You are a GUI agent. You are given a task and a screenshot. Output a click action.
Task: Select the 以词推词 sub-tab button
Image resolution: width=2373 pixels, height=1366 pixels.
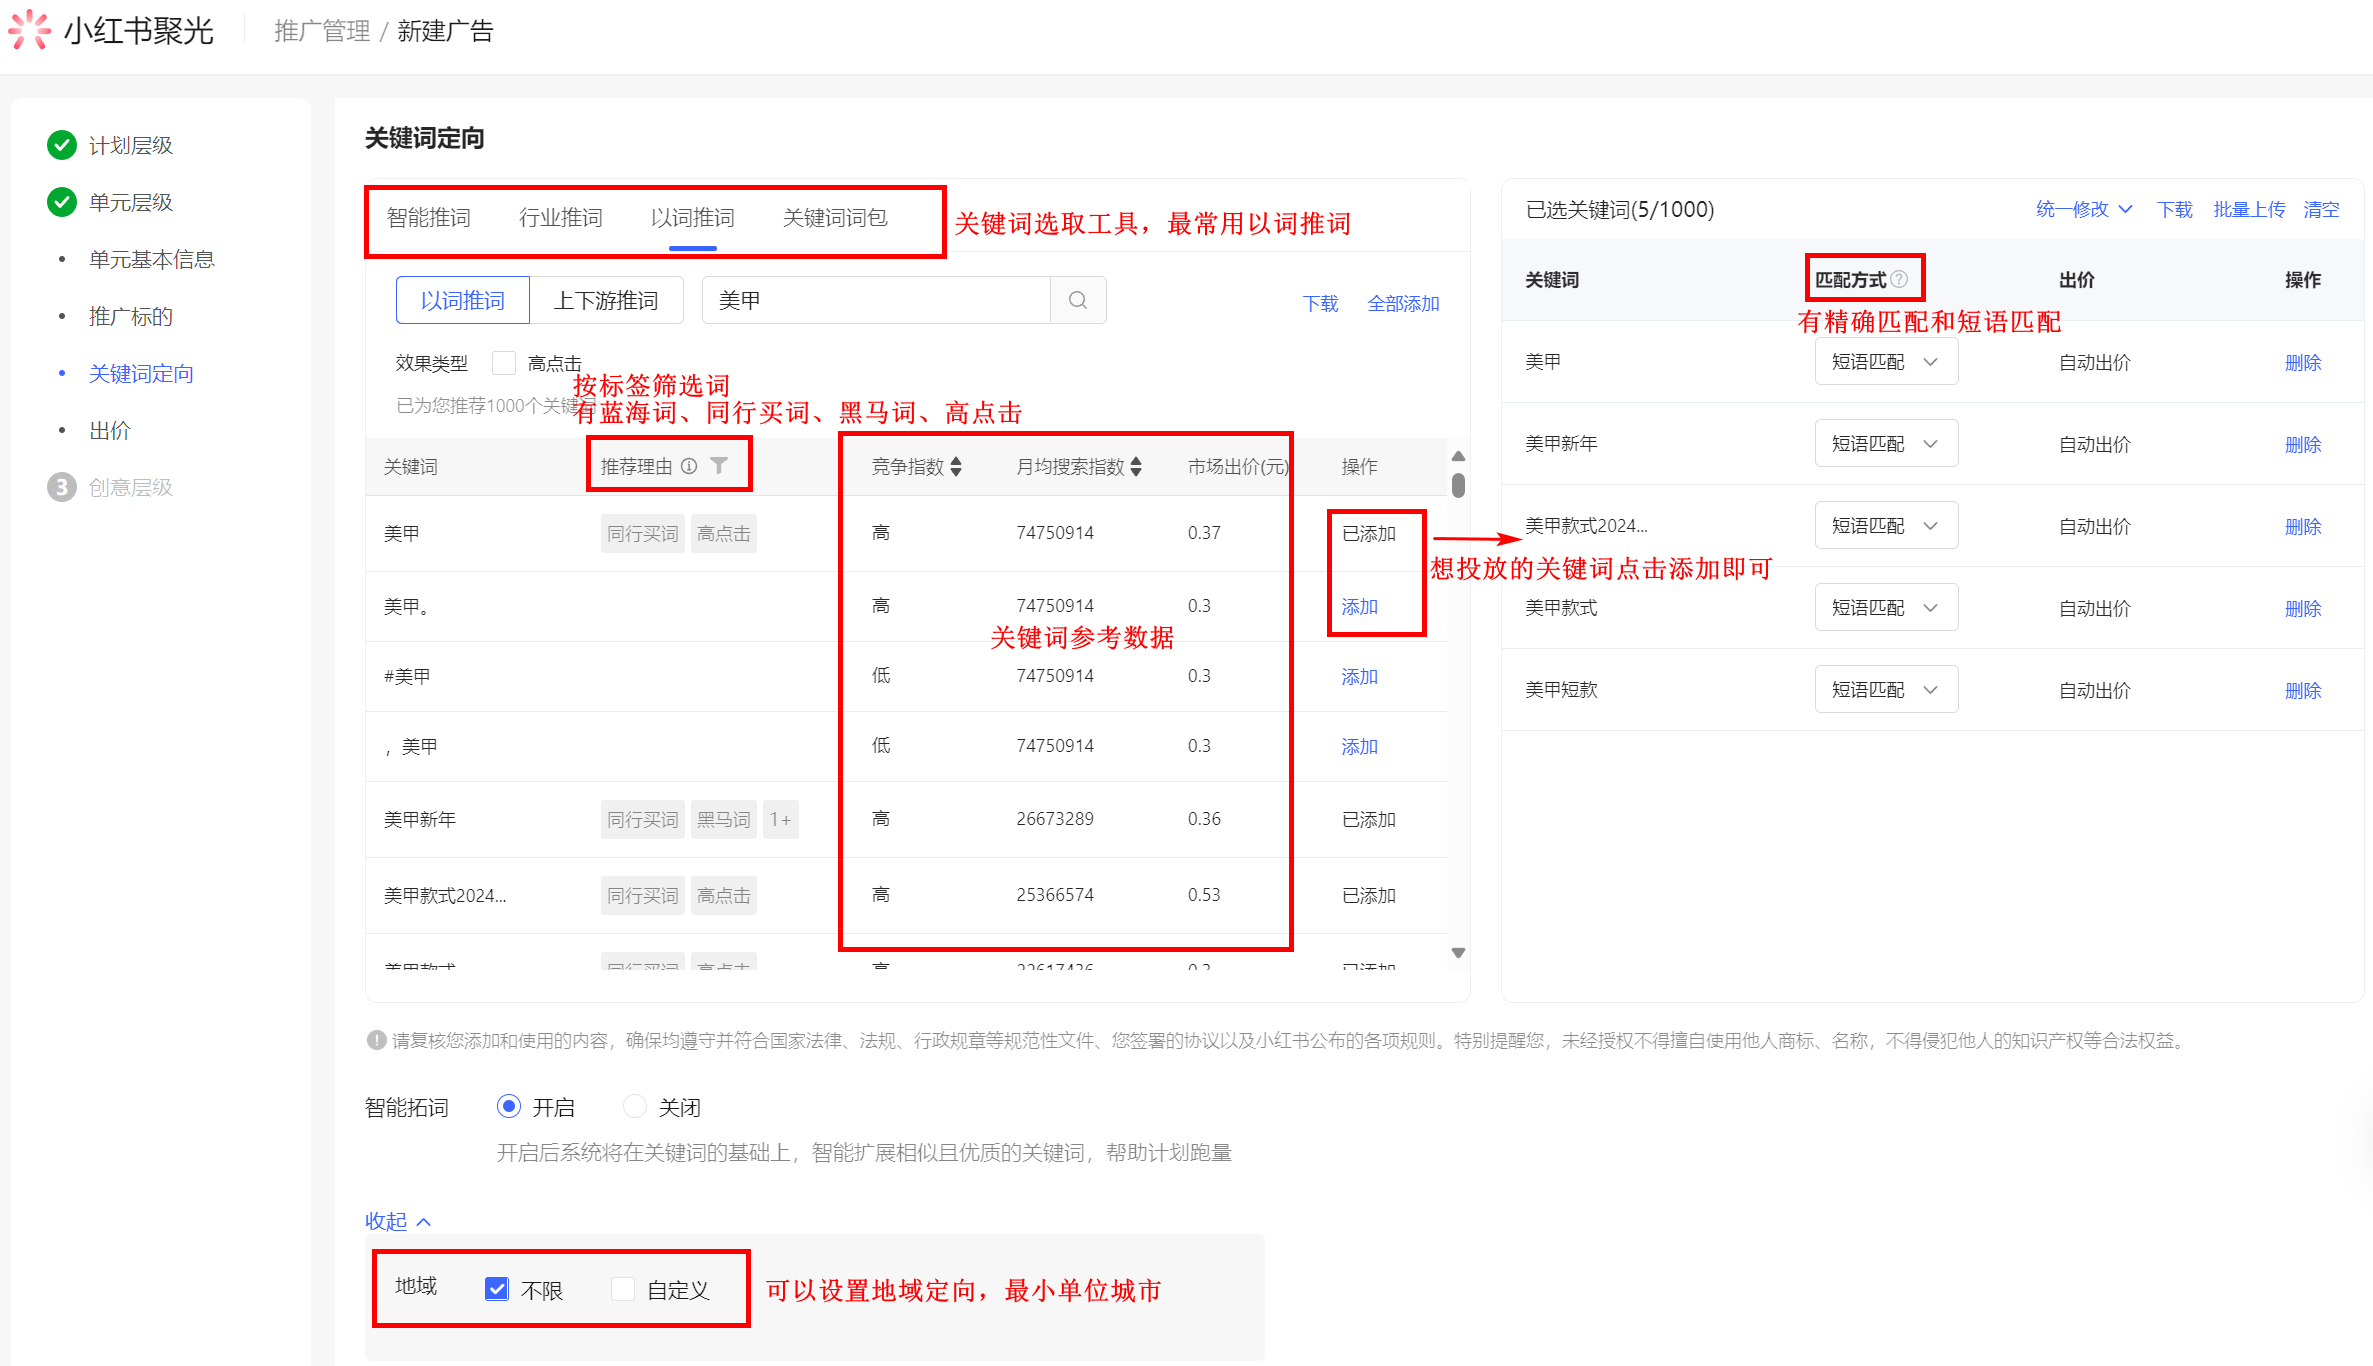click(x=463, y=300)
